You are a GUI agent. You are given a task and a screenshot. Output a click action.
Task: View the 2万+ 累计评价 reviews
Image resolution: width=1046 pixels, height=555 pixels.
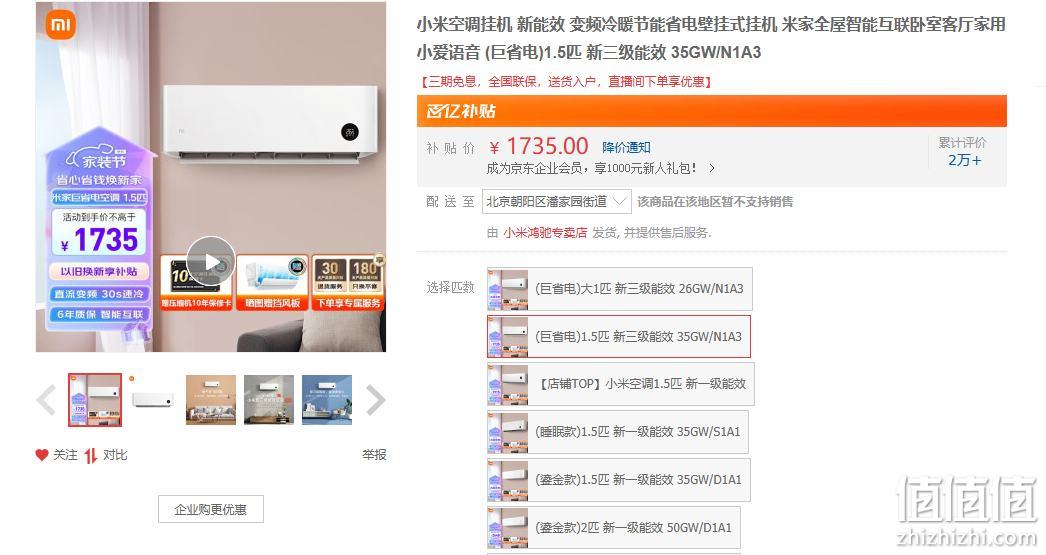[x=965, y=160]
